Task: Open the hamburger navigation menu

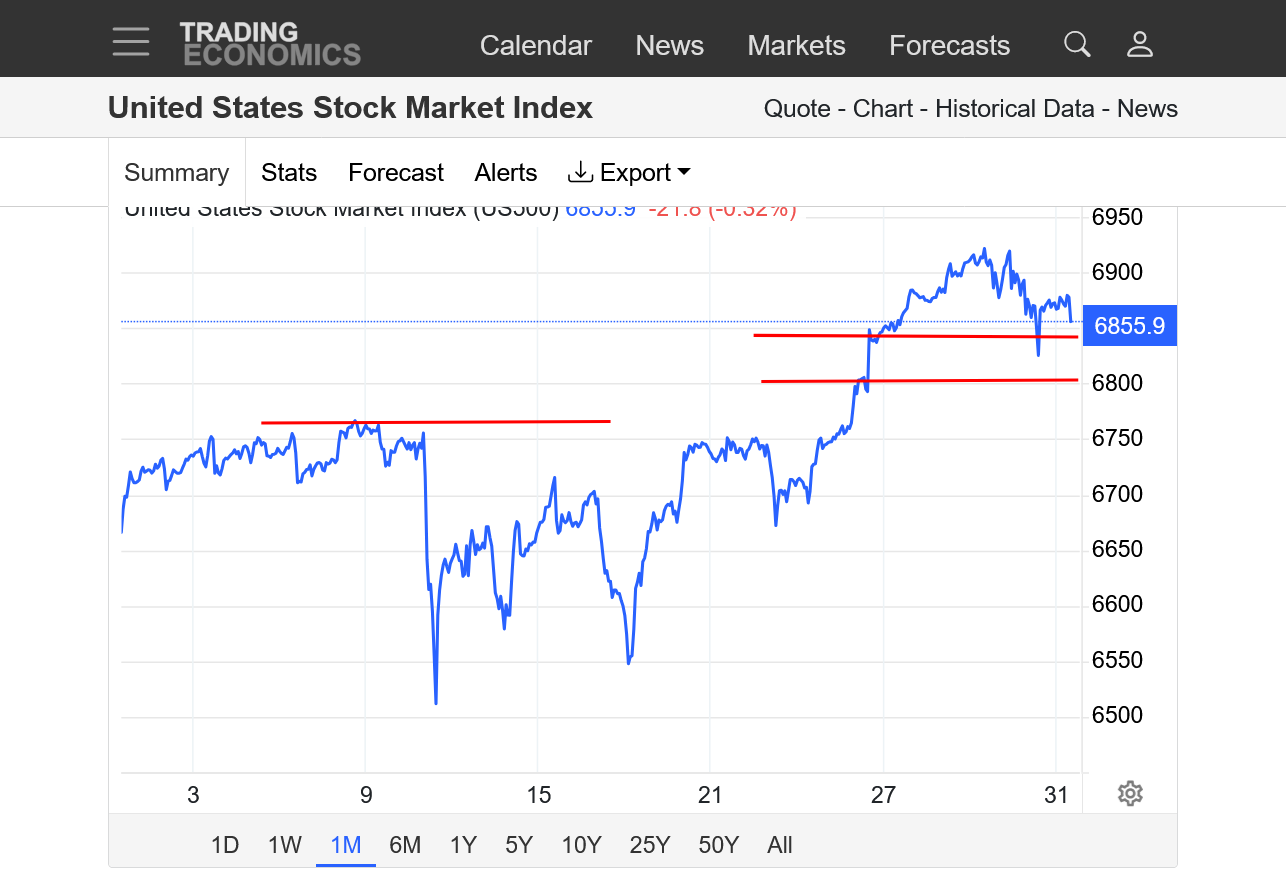Action: pyautogui.click(x=131, y=42)
